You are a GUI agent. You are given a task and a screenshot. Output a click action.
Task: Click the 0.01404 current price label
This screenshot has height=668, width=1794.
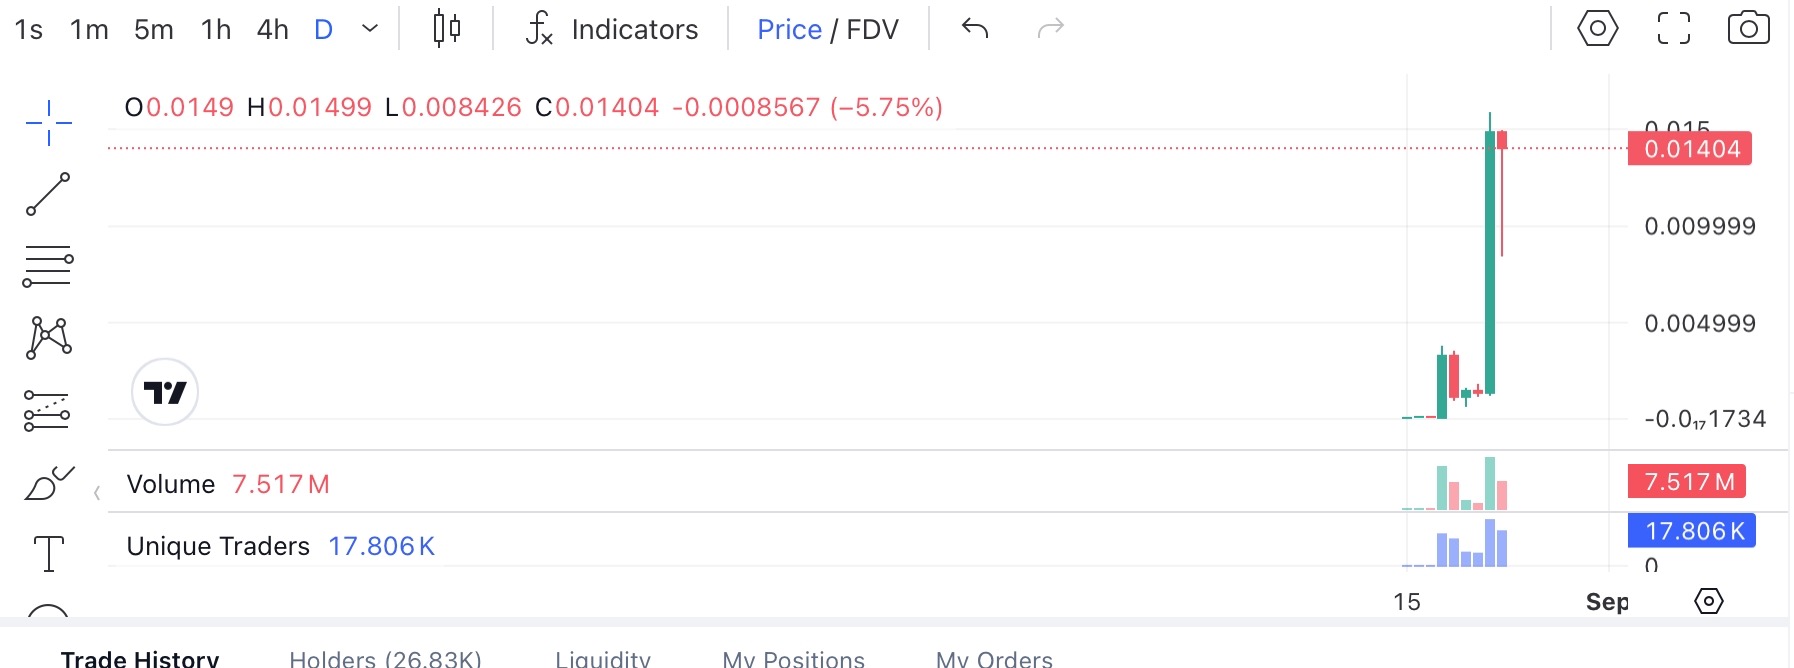pos(1690,149)
